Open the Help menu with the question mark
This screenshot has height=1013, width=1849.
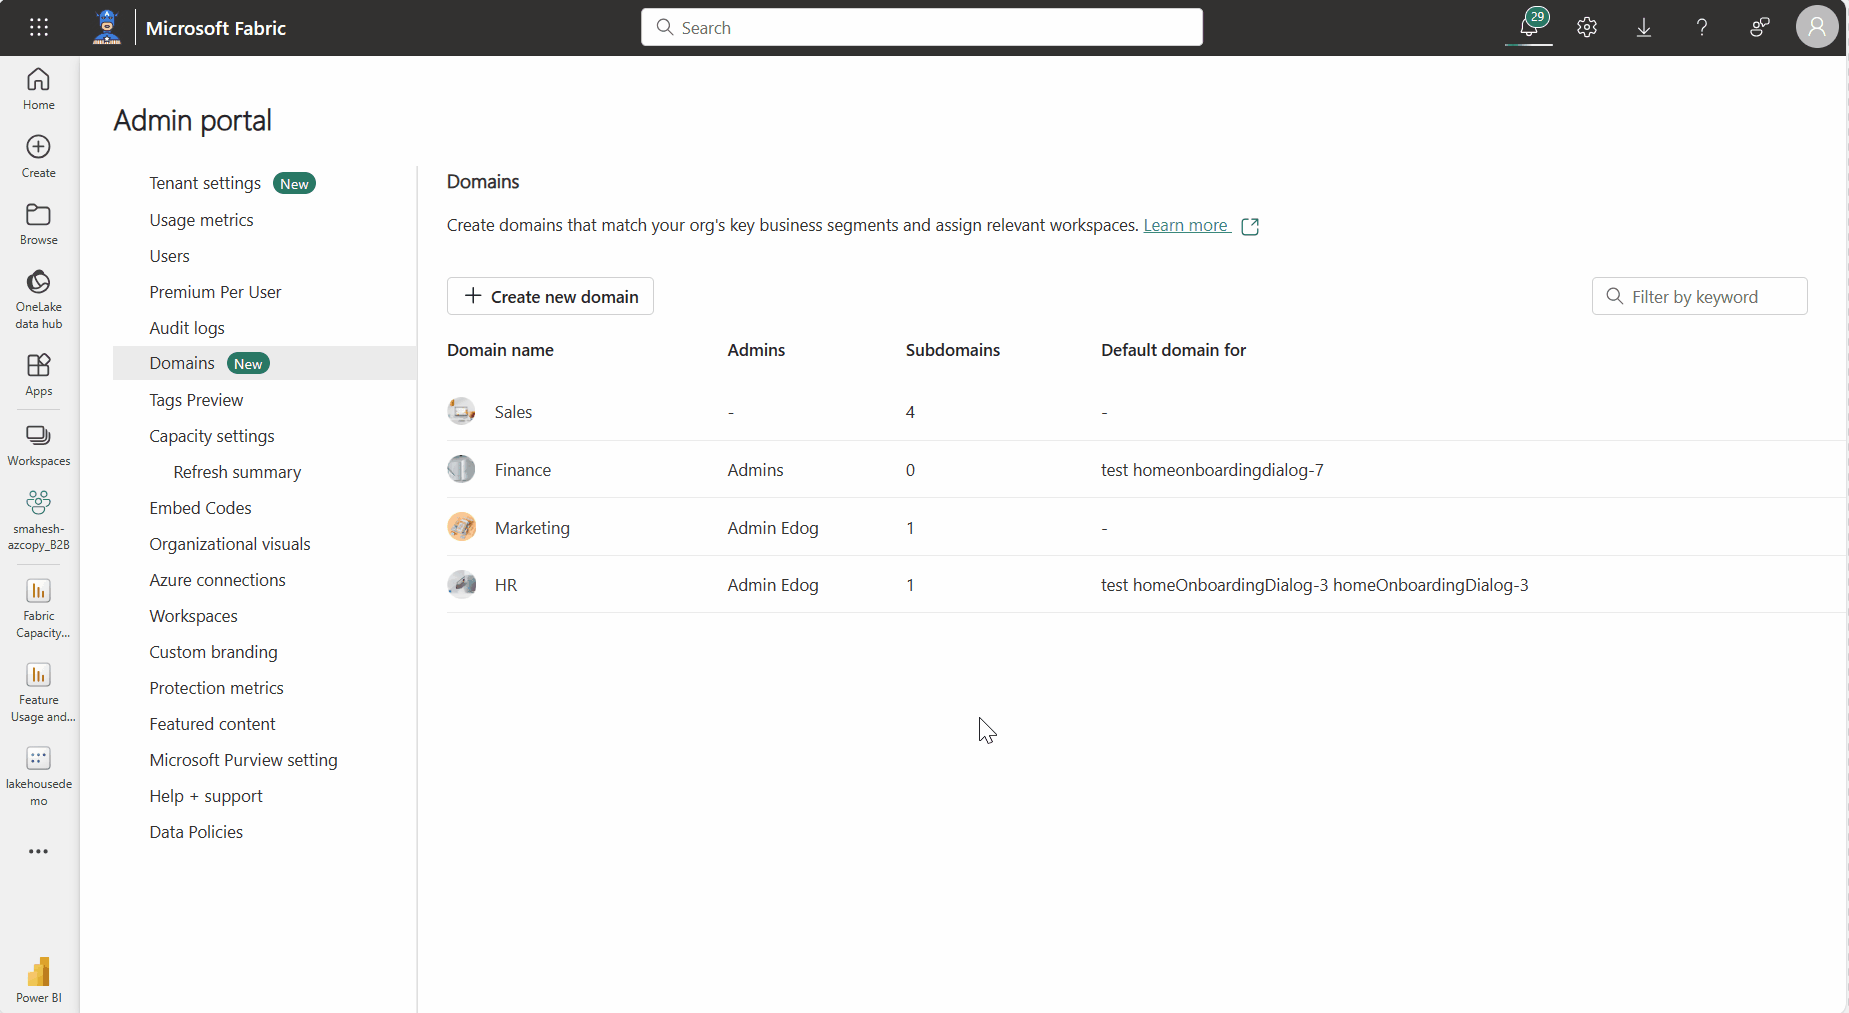click(1701, 27)
